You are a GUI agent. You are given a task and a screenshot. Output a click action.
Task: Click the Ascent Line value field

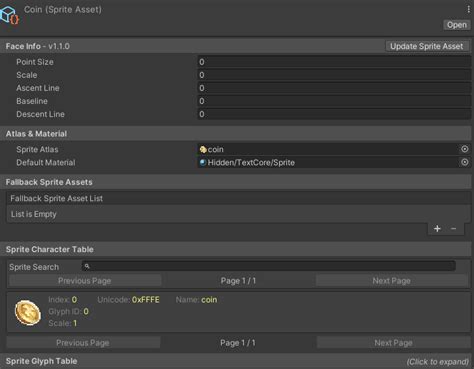[334, 88]
